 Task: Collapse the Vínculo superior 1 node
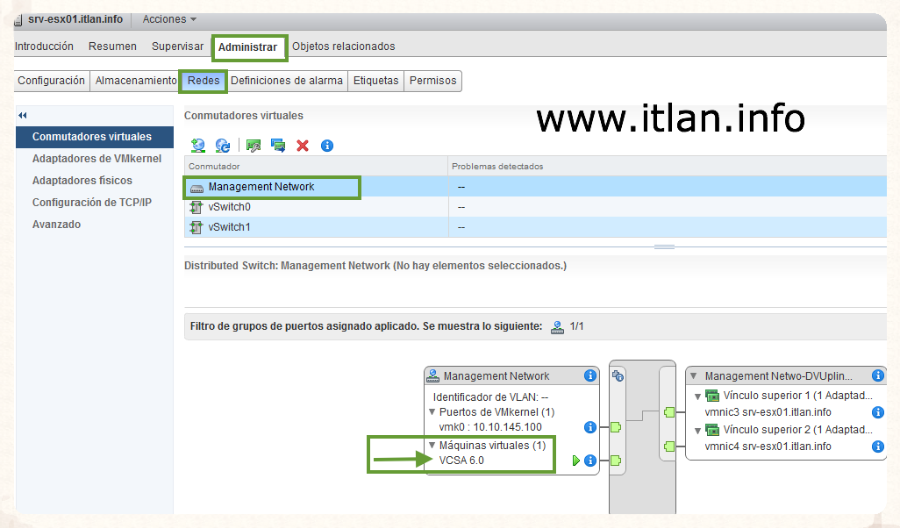(698, 397)
